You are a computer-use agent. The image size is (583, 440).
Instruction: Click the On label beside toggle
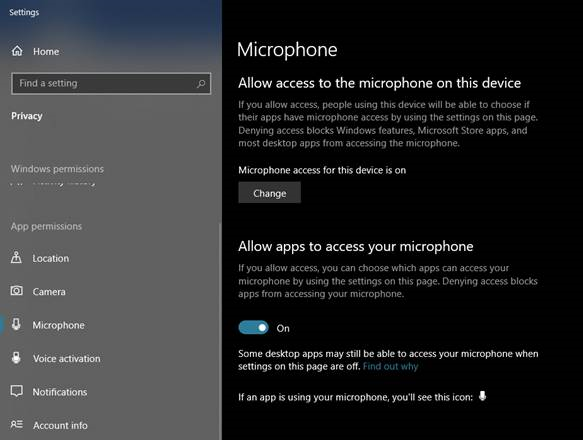[x=283, y=328]
